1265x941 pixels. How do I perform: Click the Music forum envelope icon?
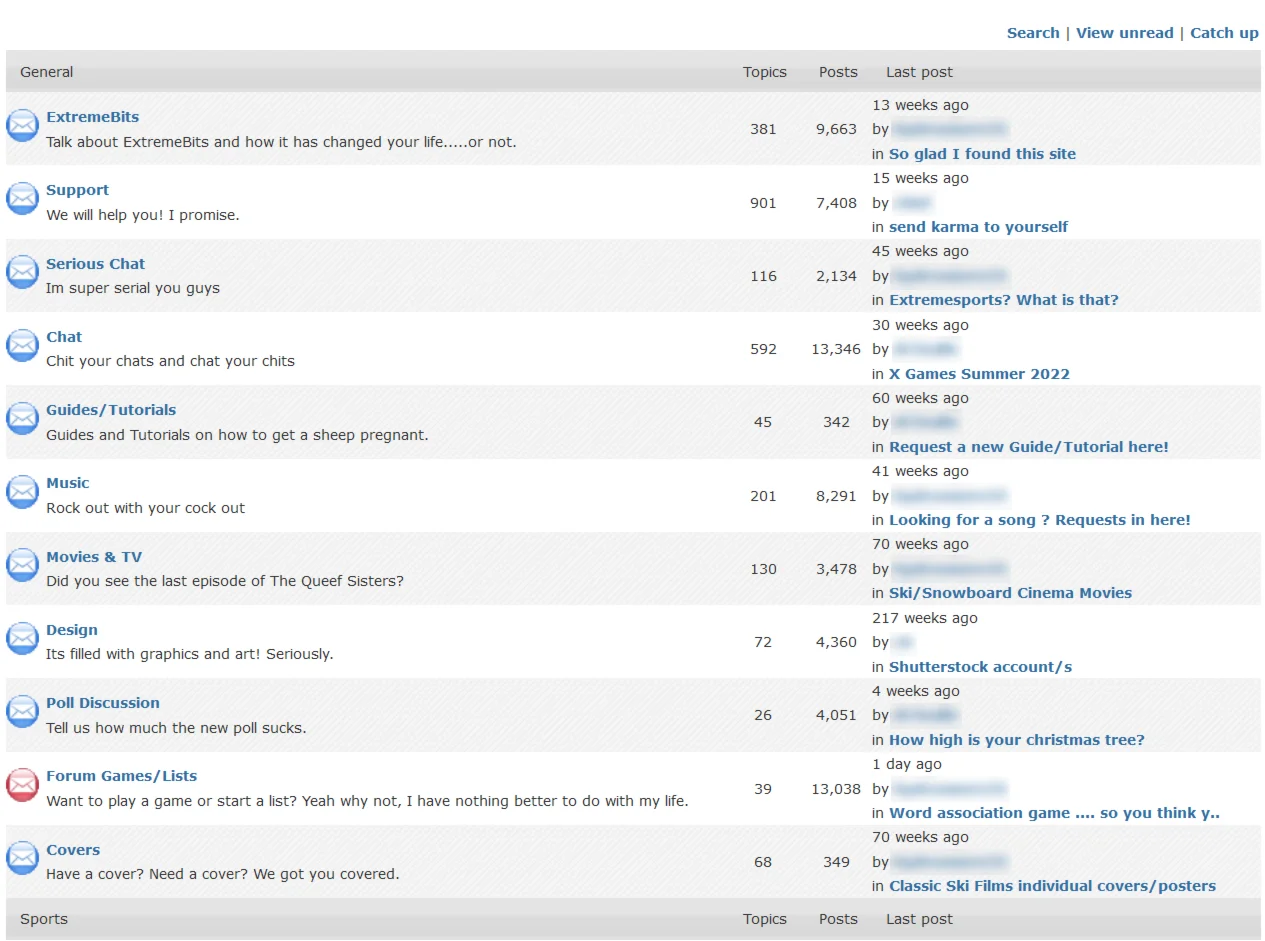point(22,492)
